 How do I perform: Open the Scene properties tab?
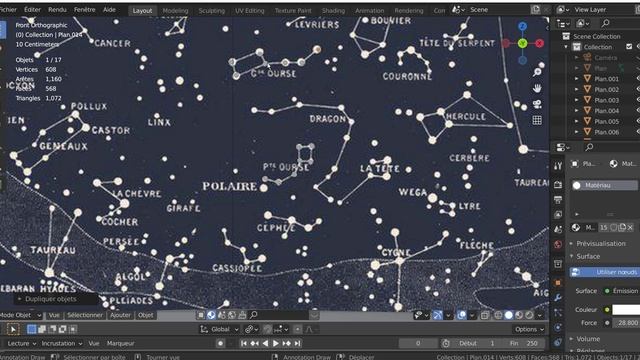point(558,229)
